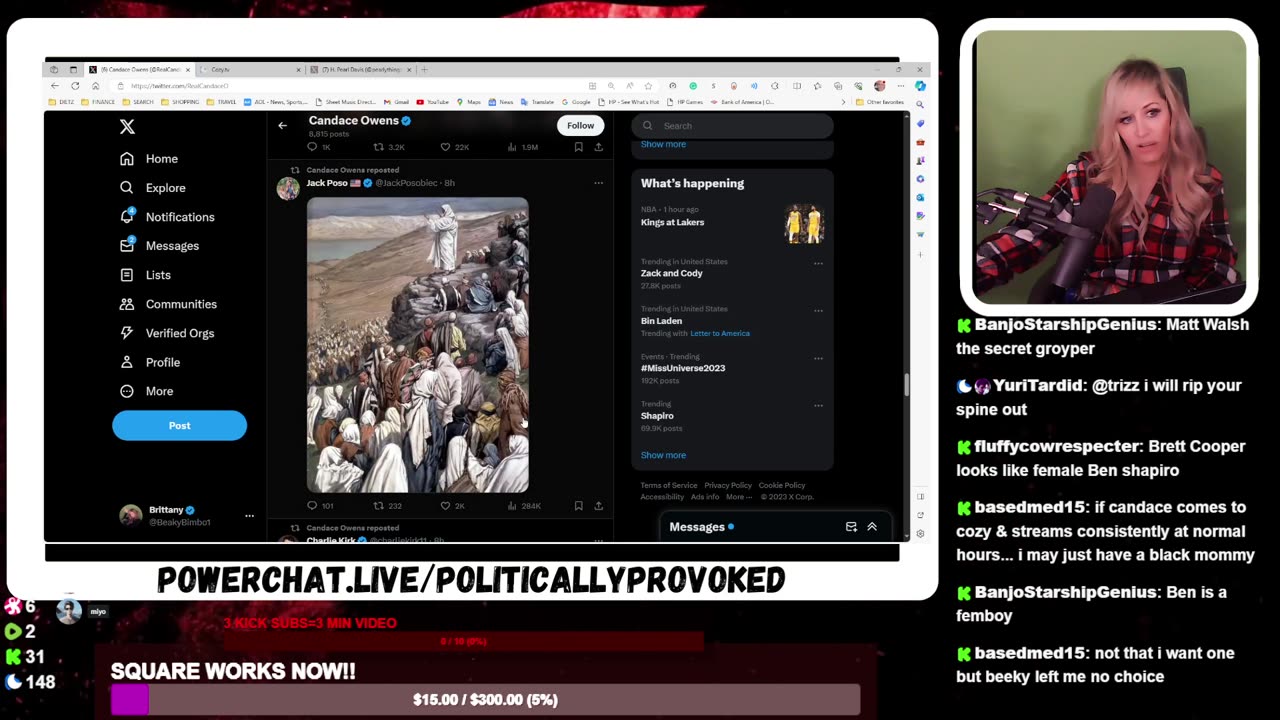
Task: Click Show more under What's happening
Action: 663,455
